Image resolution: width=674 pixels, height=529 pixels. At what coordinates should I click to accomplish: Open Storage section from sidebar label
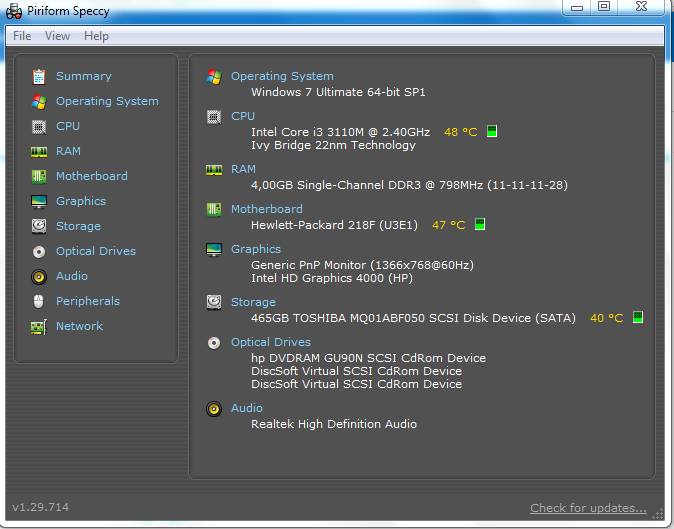tap(78, 226)
